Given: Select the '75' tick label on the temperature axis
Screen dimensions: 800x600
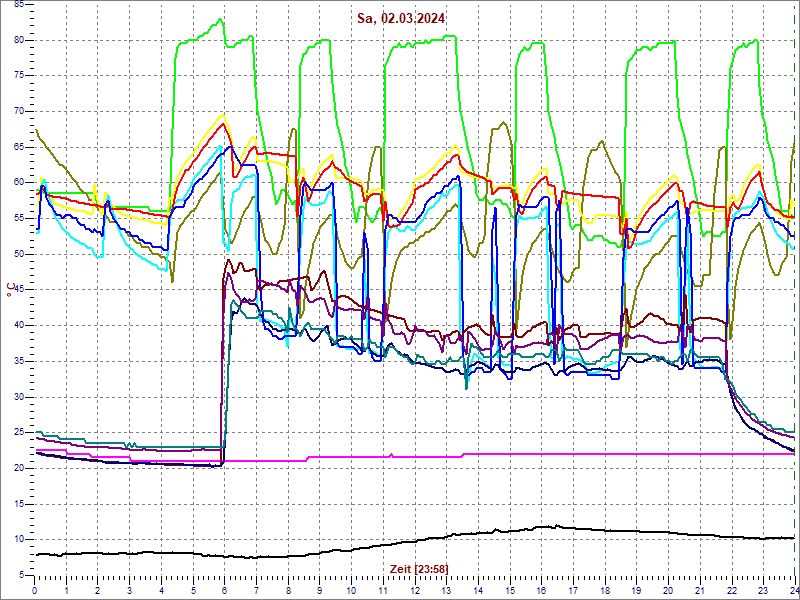Looking at the screenshot, I should [x=19, y=76].
